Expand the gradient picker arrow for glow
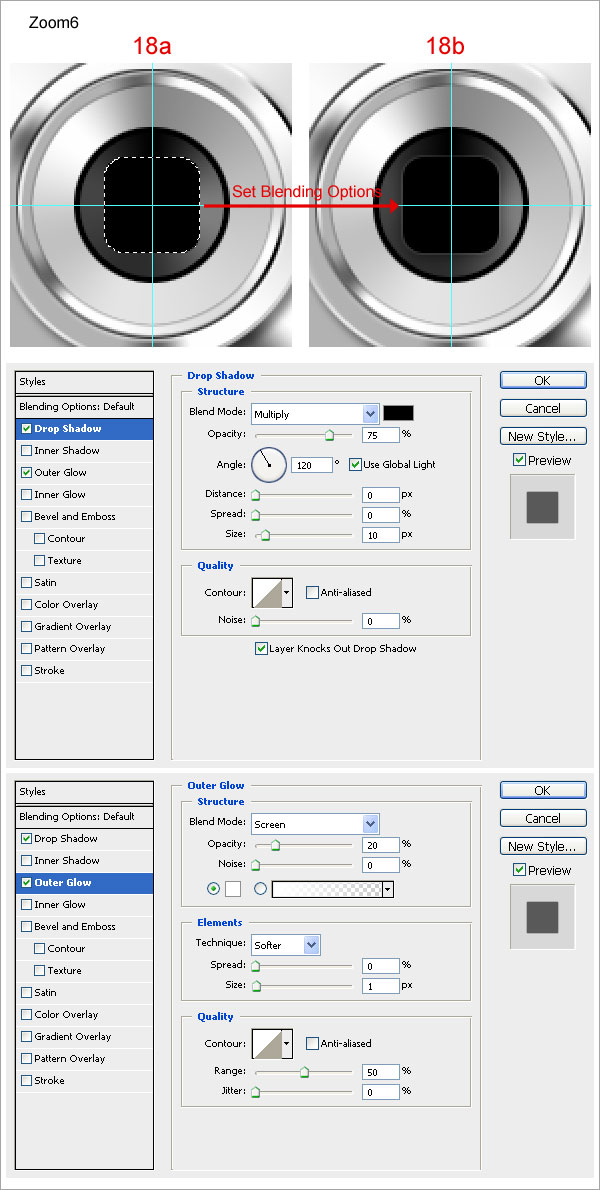Screen dimensions: 600x1190 (388, 889)
